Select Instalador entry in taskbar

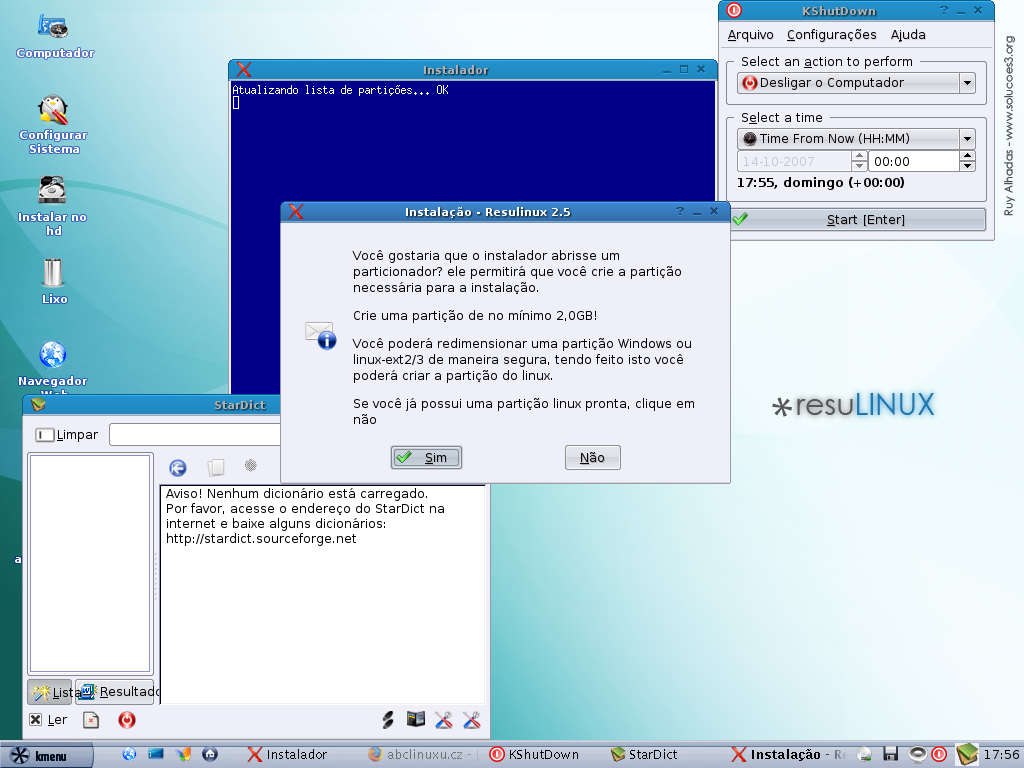[x=288, y=755]
